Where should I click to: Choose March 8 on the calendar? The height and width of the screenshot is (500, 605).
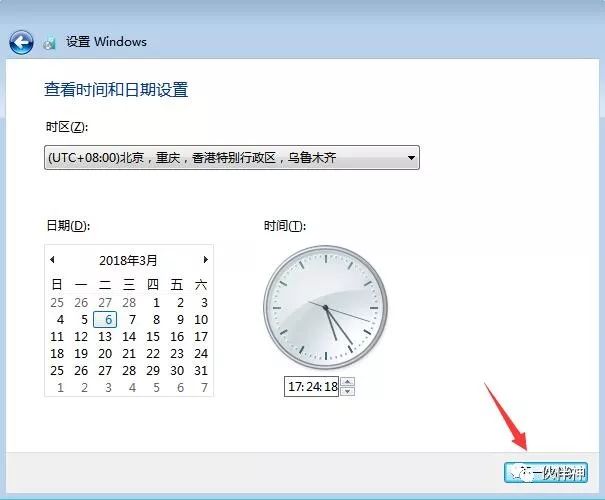coord(156,319)
